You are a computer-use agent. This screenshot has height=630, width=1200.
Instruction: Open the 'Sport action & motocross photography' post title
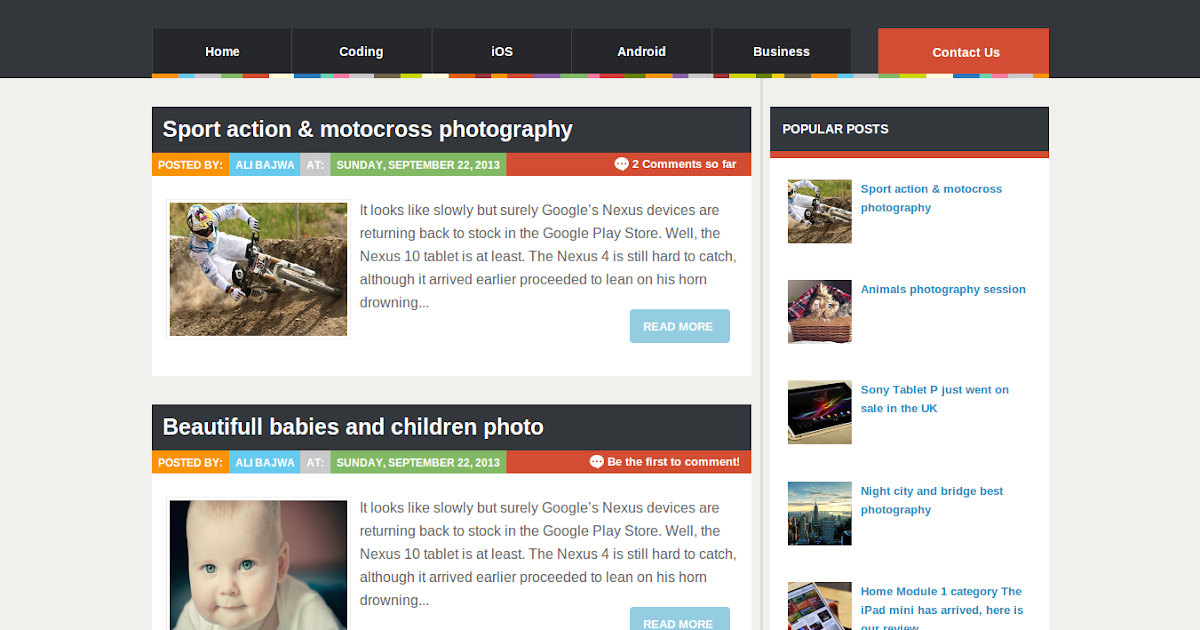367,129
